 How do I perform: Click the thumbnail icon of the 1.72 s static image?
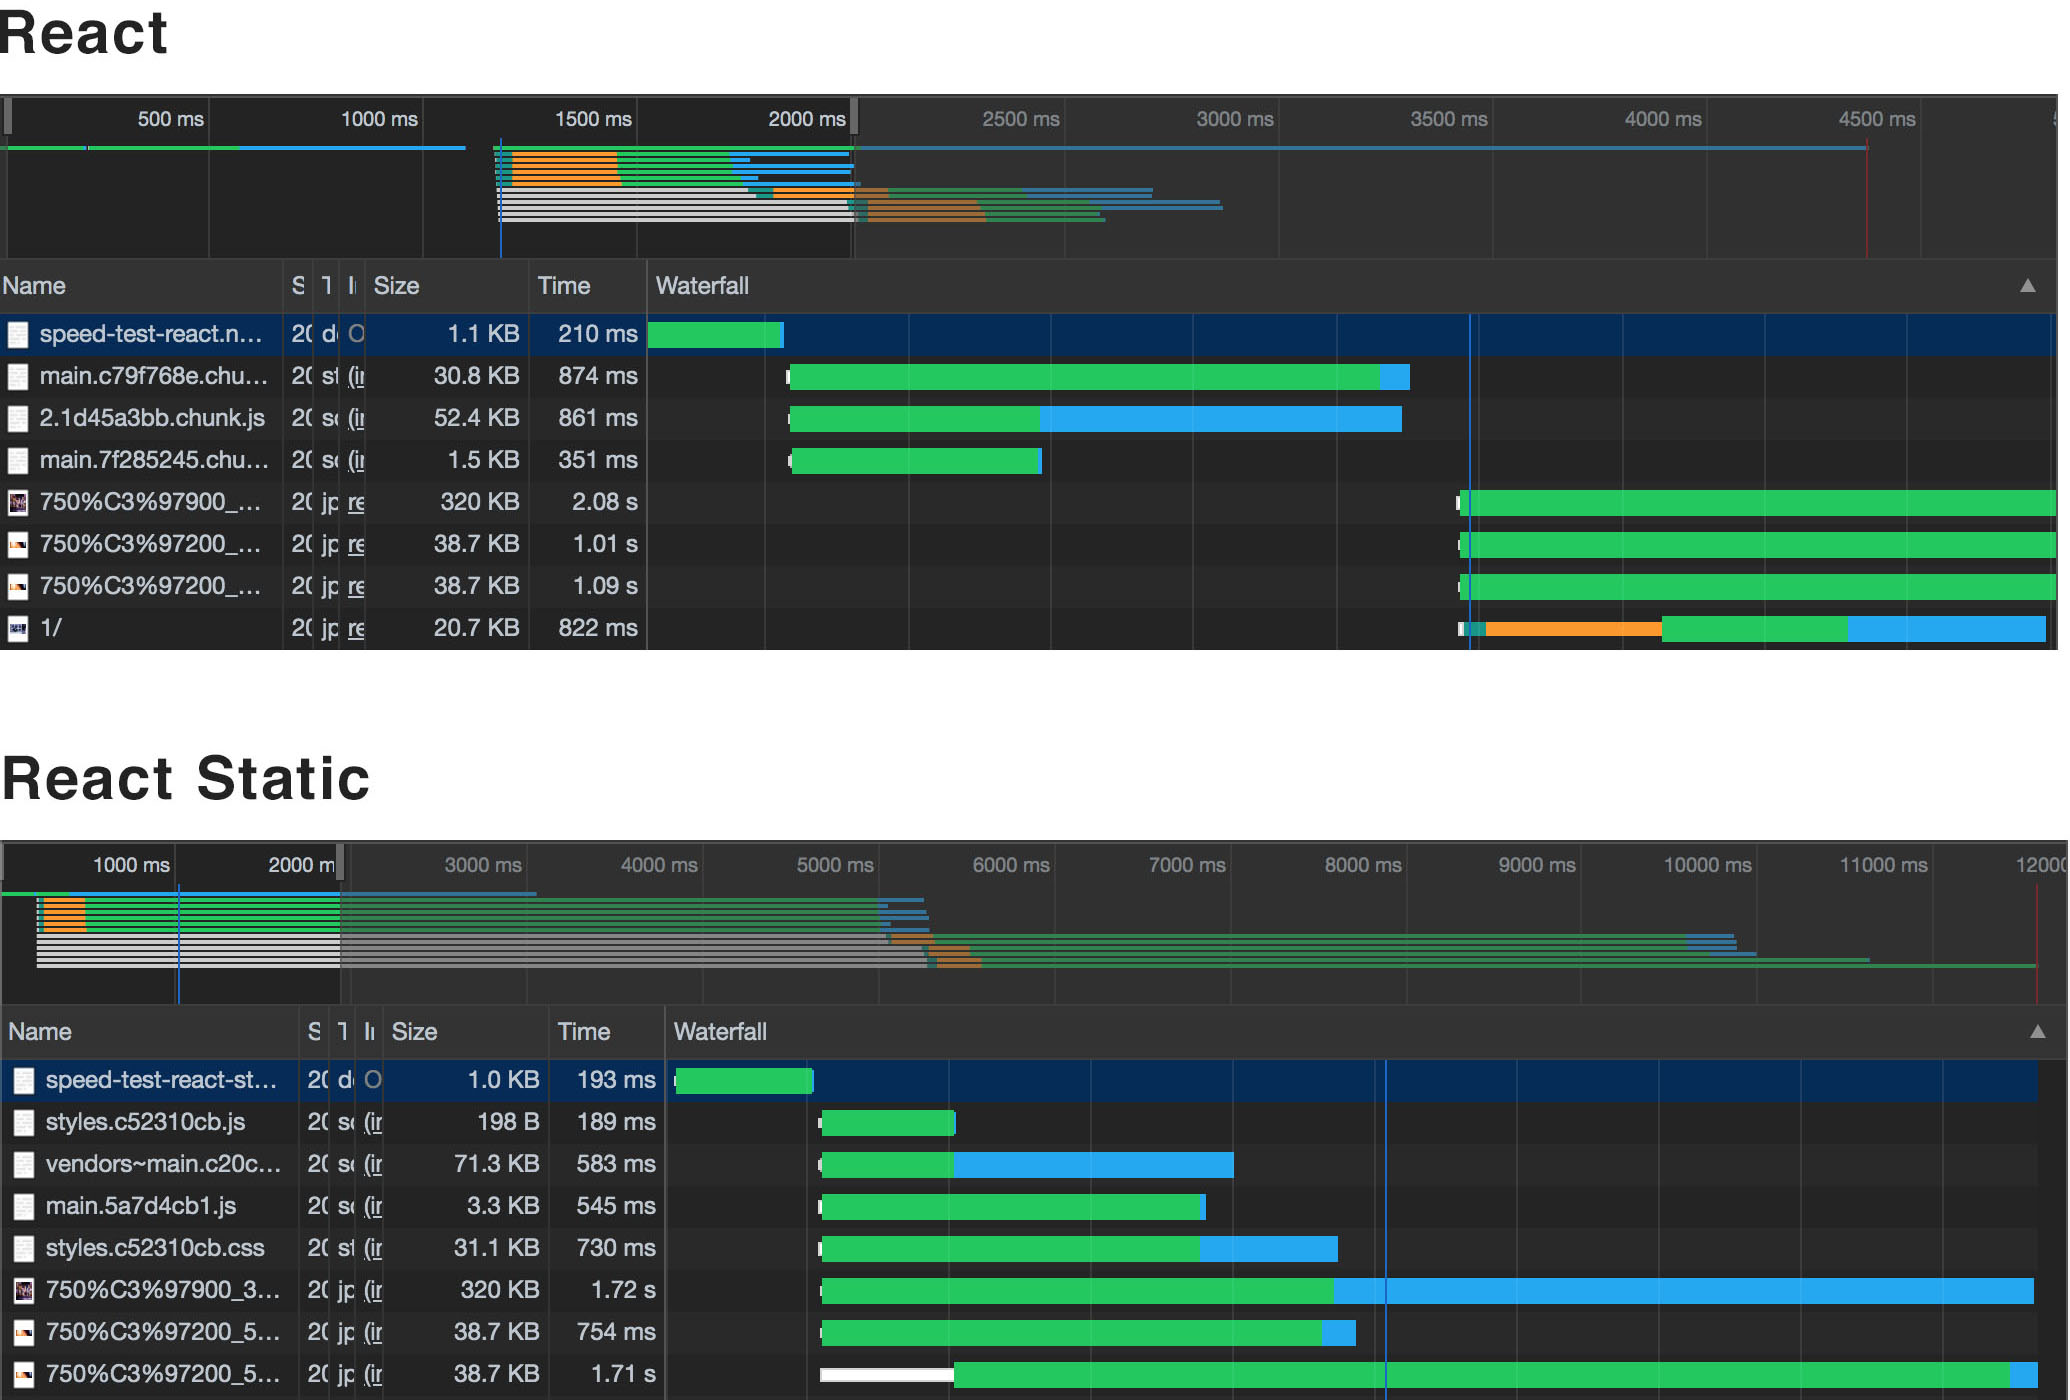(24, 1291)
